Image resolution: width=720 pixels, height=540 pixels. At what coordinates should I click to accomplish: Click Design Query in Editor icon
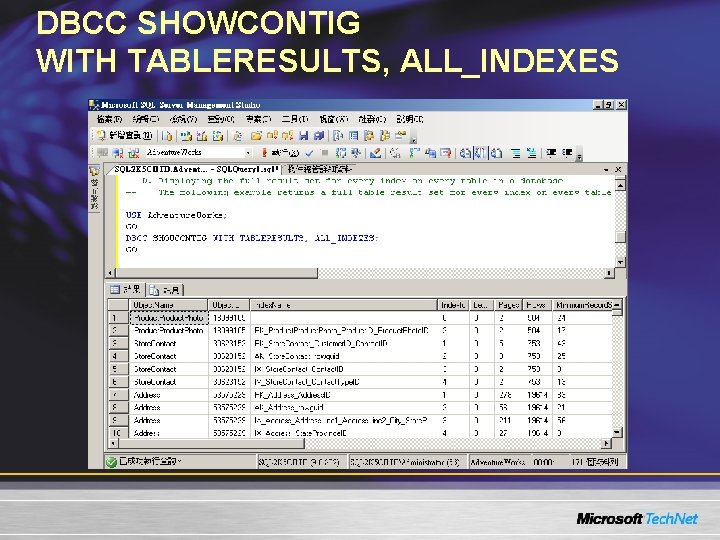click(x=375, y=152)
